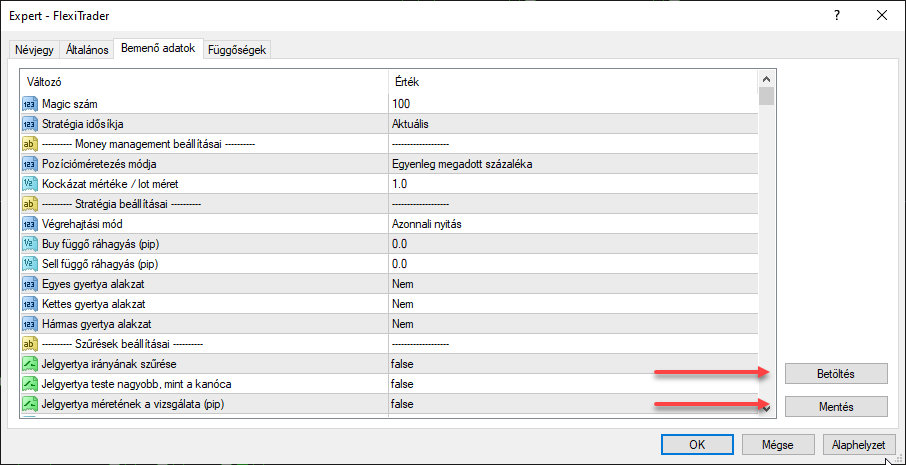Click the boolean icon of Jelgyertya méretének vizsgálata

click(29, 404)
